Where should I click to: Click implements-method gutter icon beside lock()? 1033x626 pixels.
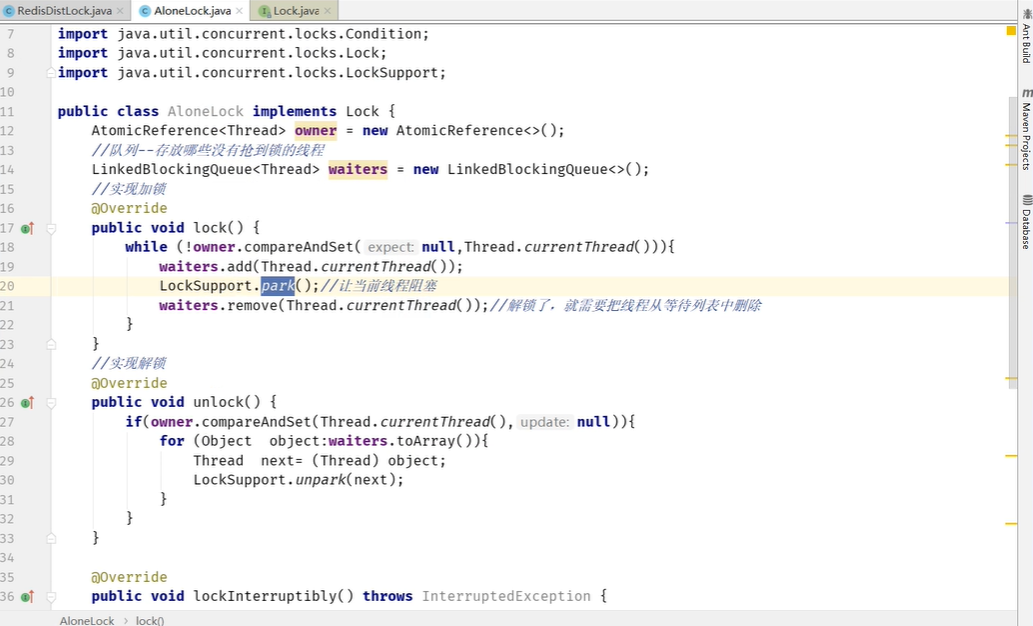coord(27,229)
